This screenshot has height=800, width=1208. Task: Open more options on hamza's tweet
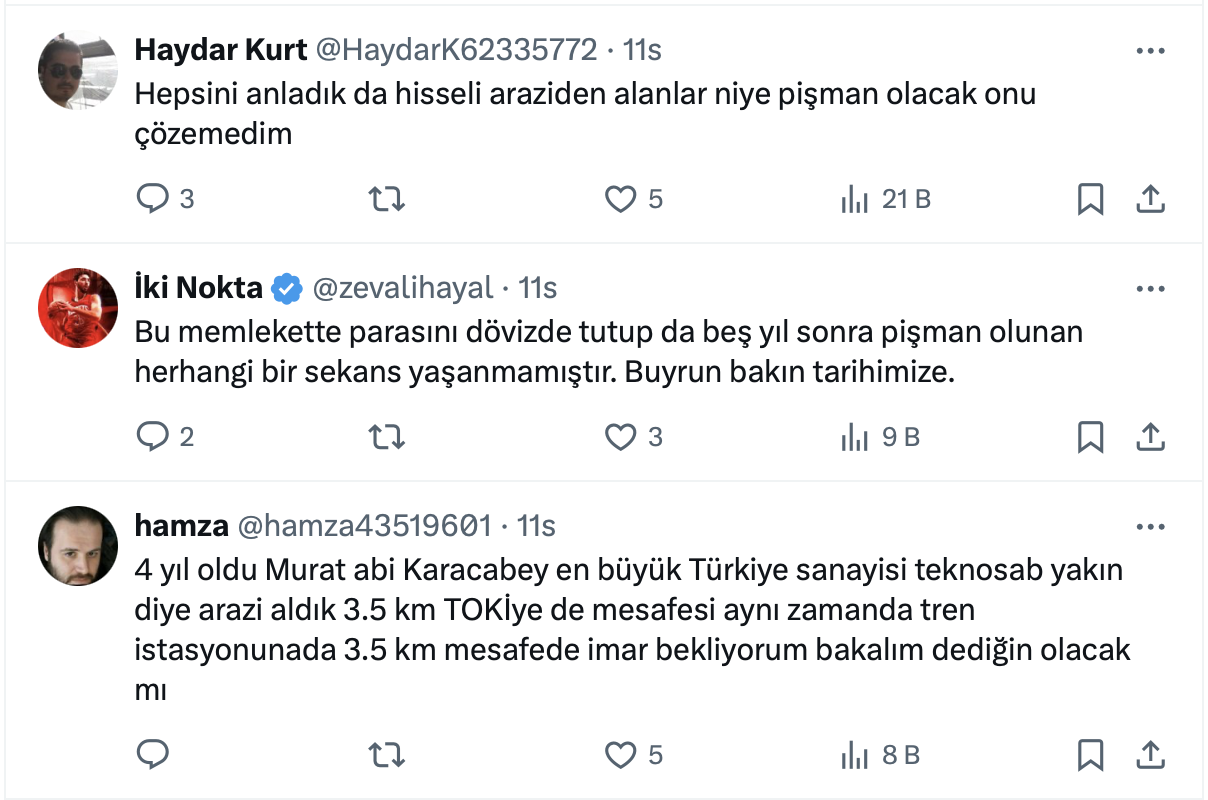pos(1151,526)
